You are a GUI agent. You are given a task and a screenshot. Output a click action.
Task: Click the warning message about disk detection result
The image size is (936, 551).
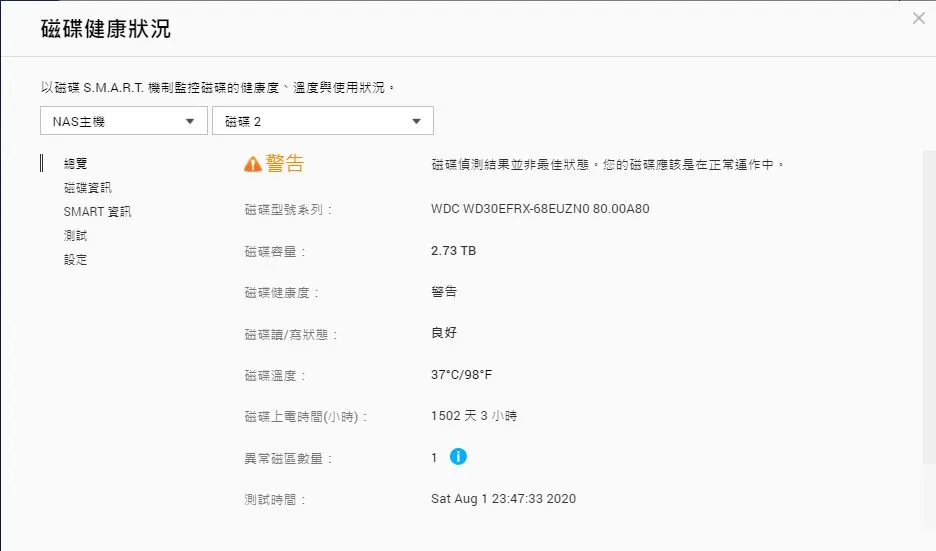(608, 164)
